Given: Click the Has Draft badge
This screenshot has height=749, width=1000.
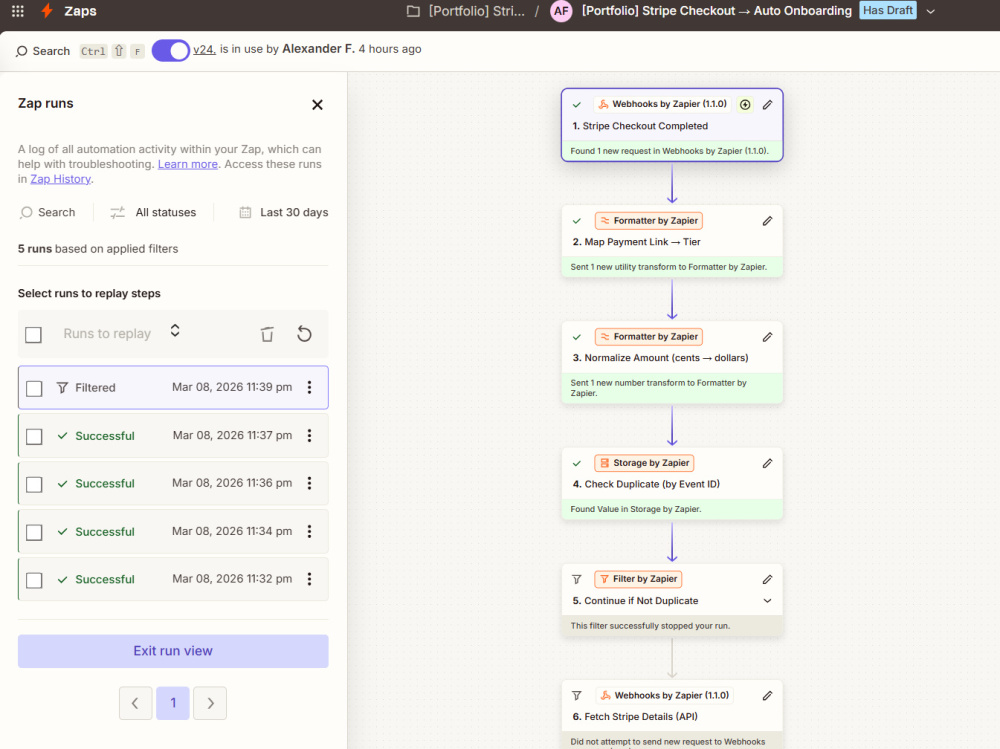Looking at the screenshot, I should coord(888,10).
